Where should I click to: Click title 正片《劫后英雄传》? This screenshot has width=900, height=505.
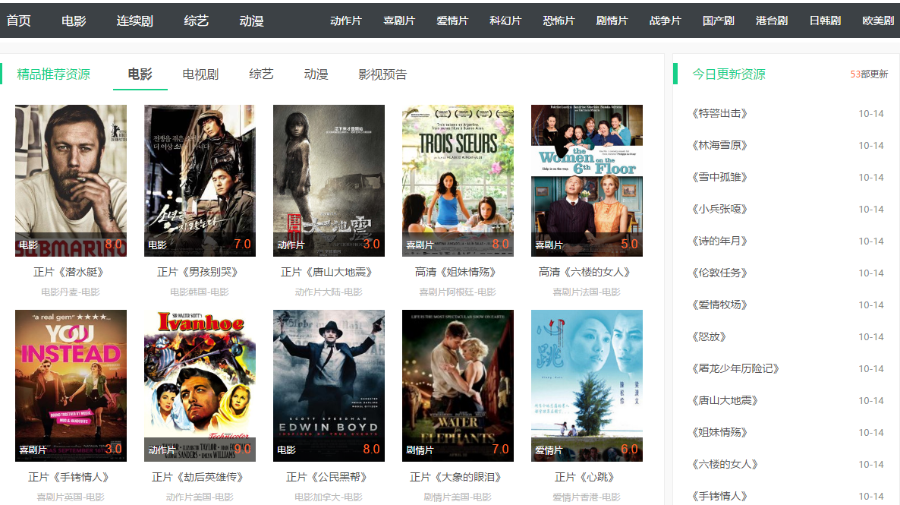[198, 477]
